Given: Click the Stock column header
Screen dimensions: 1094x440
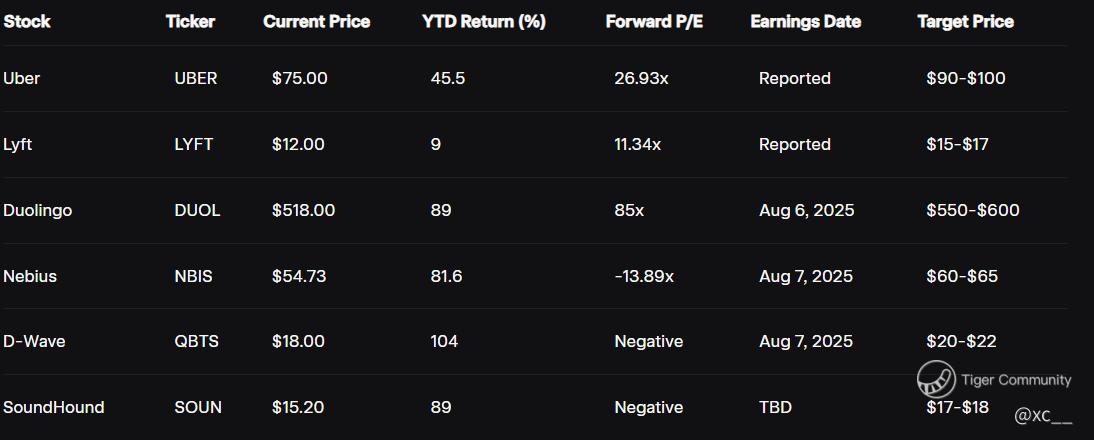Looking at the screenshot, I should [x=27, y=21].
